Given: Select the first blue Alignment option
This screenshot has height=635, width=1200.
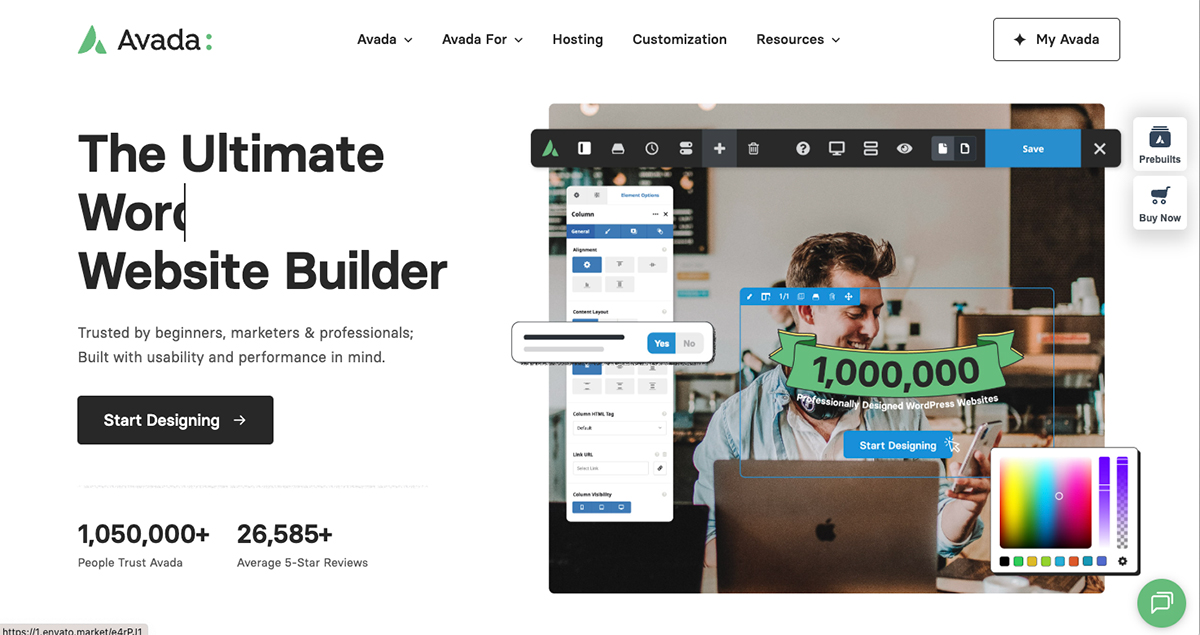Looking at the screenshot, I should 587,265.
